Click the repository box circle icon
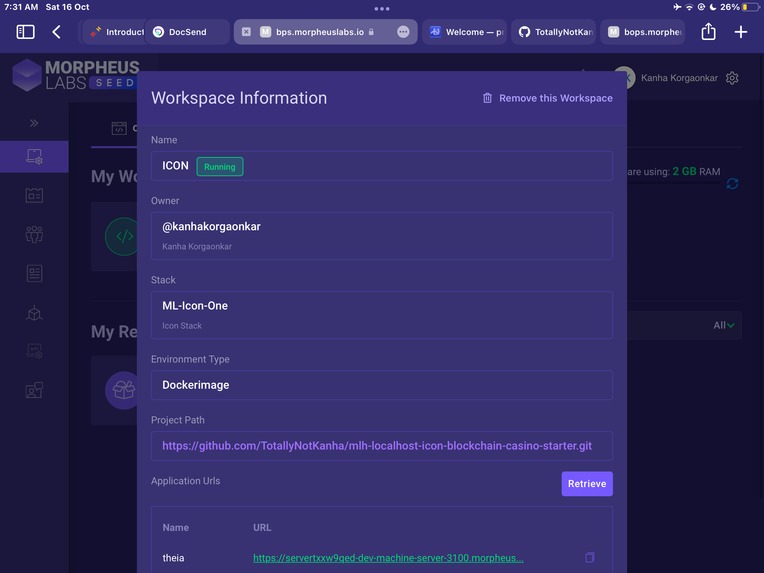 click(x=123, y=390)
